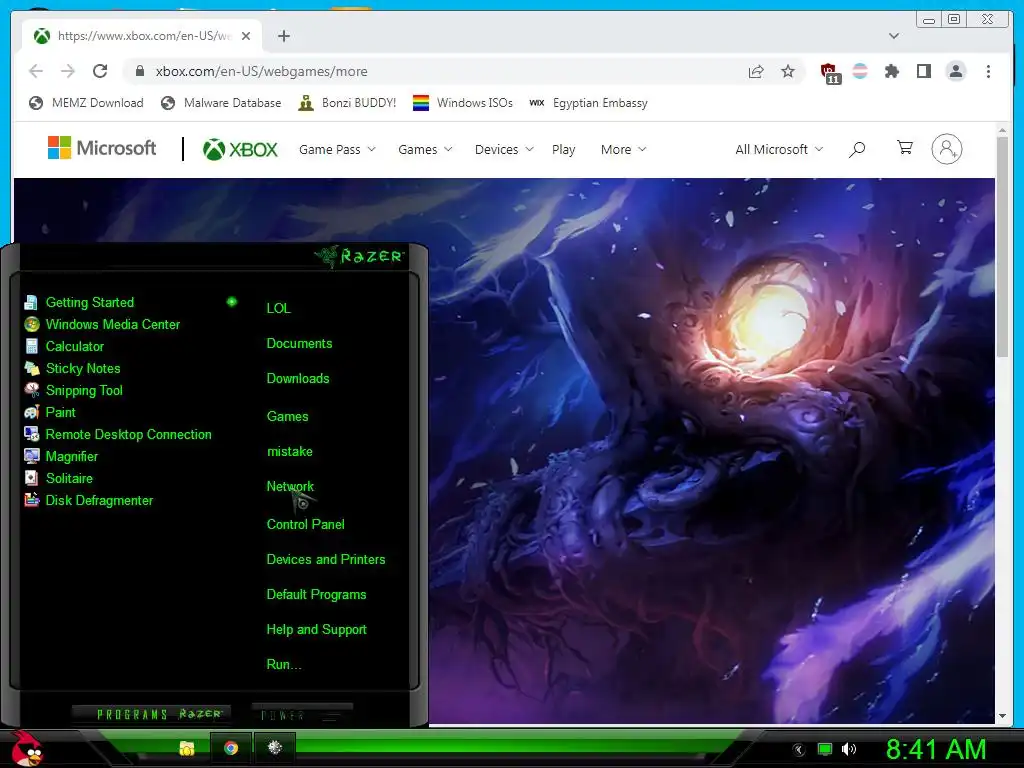1024x768 pixels.
Task: Switch to Chrome in the taskbar
Action: tap(231, 748)
